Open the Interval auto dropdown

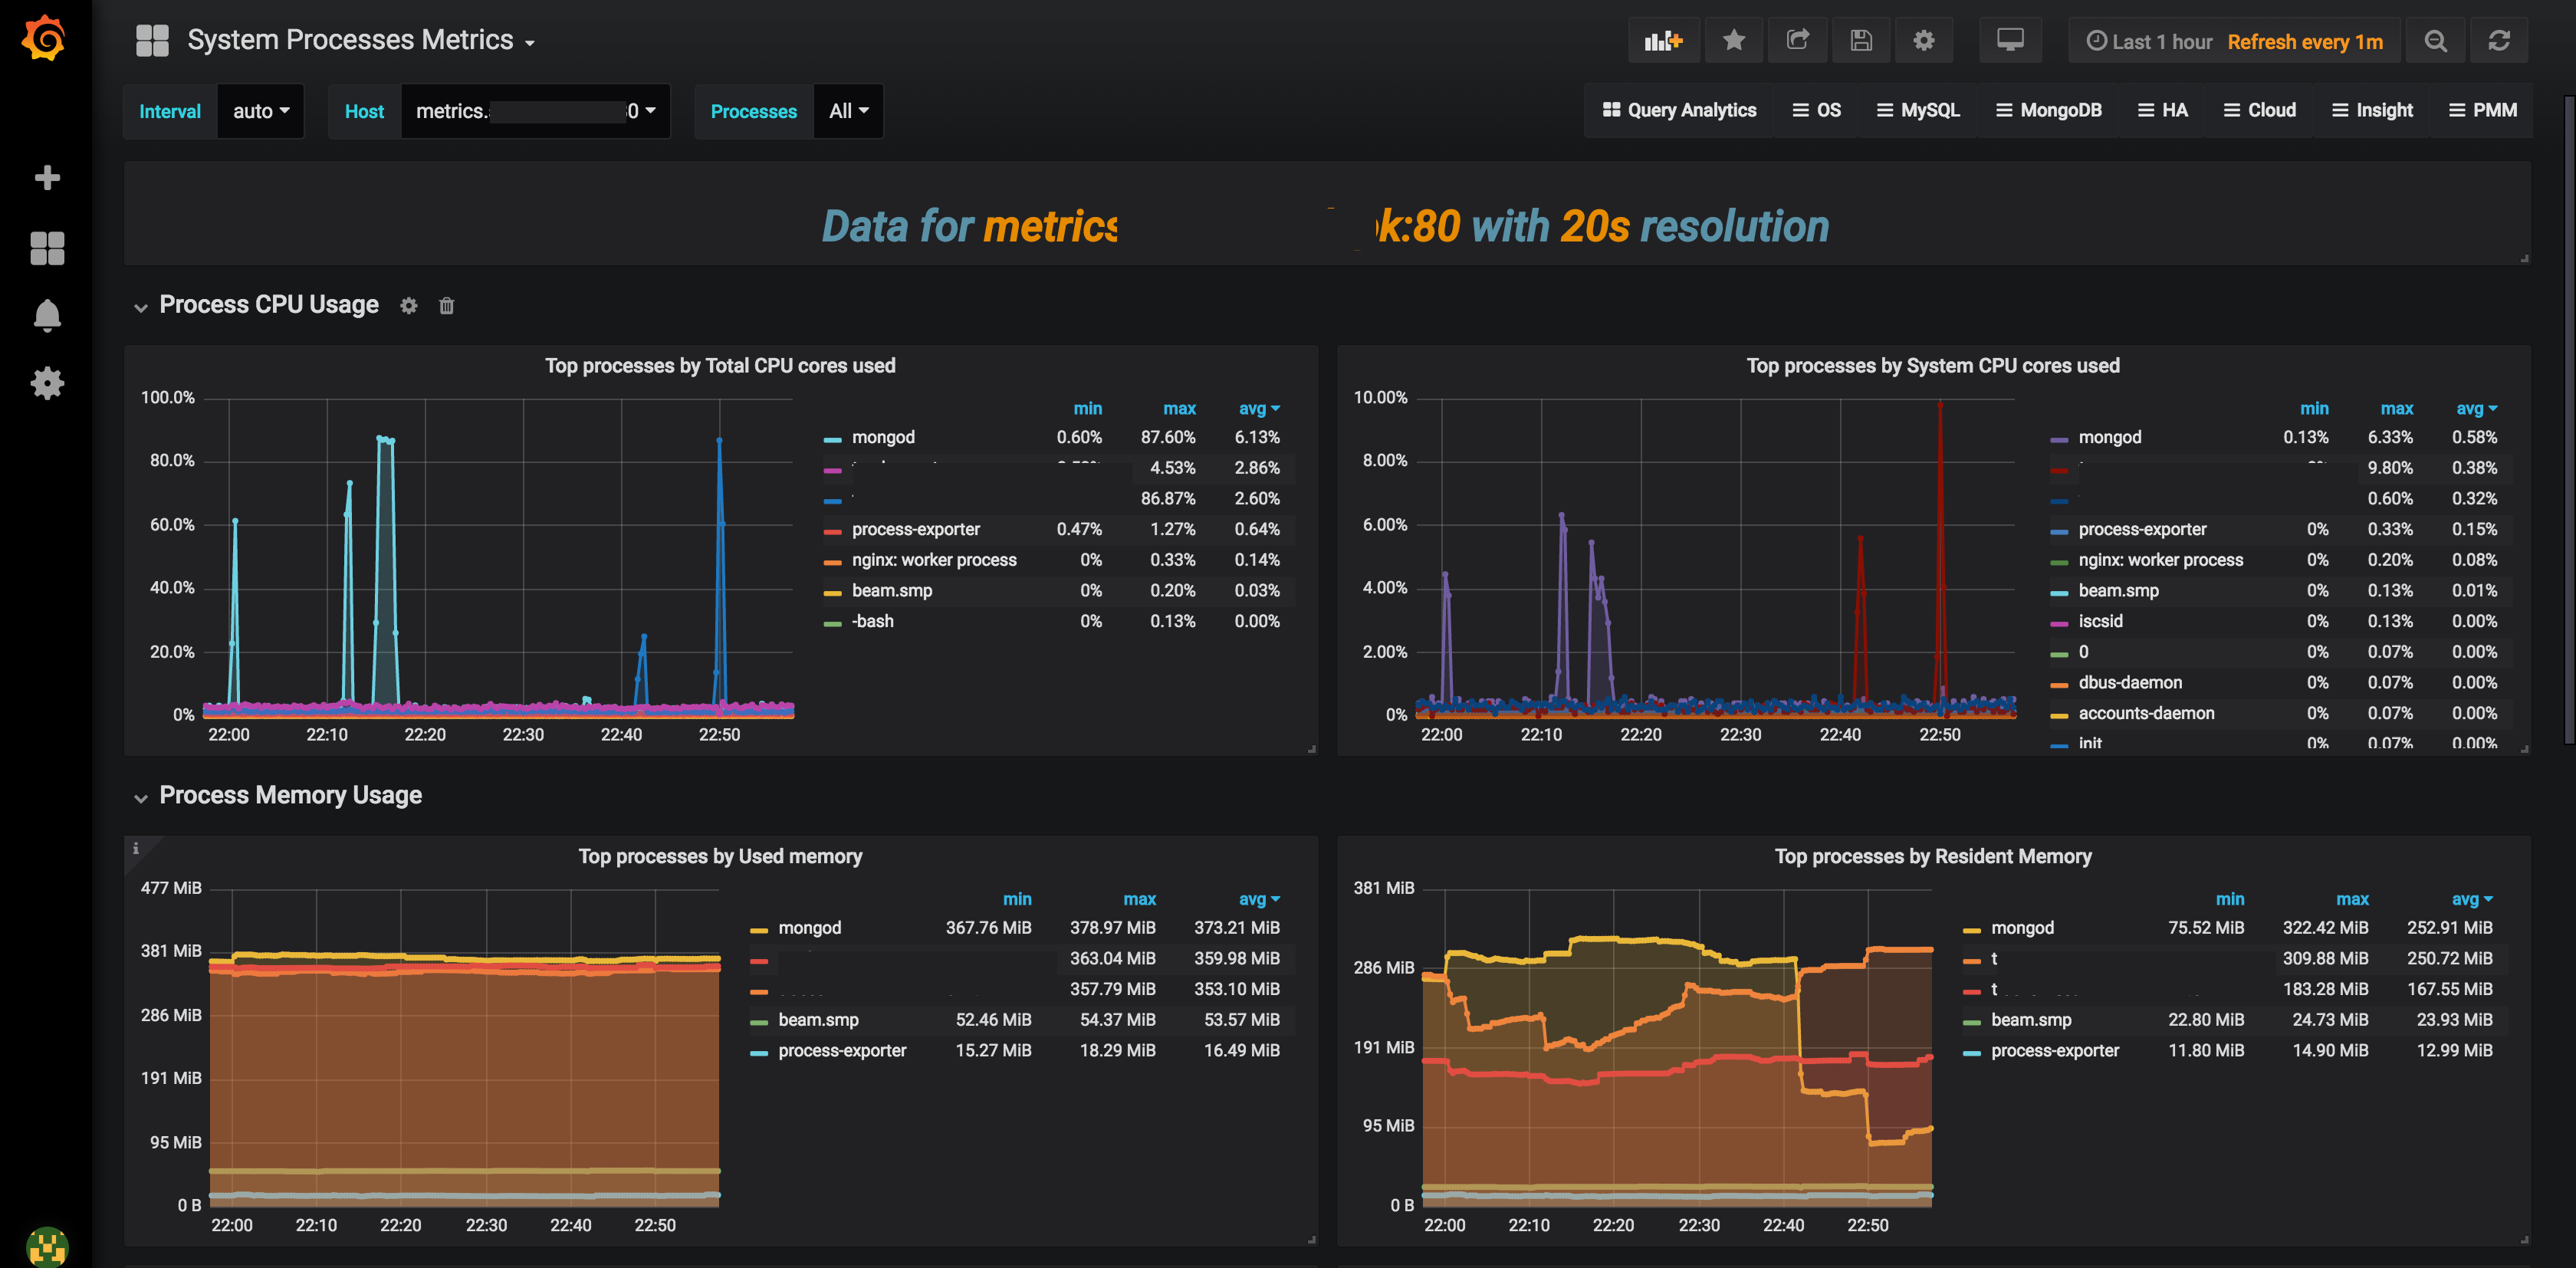pos(260,111)
